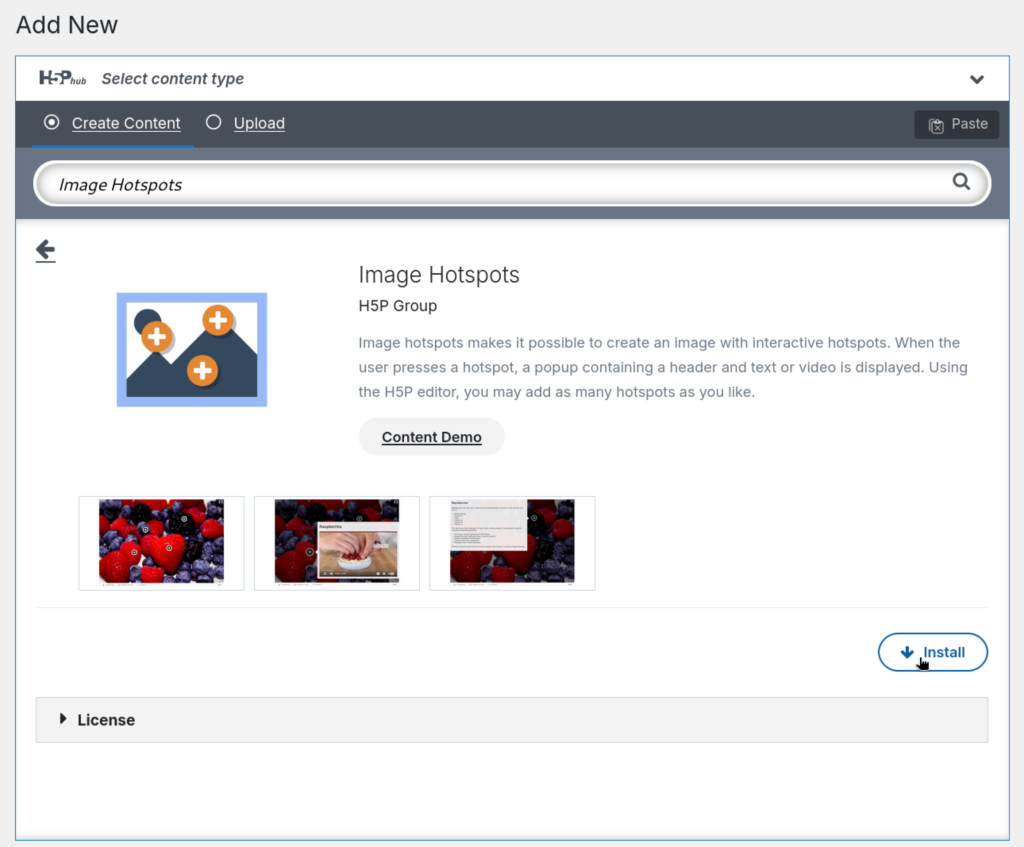The image size is (1024, 847).
Task: Select the Create Content radio button
Action: [52, 122]
